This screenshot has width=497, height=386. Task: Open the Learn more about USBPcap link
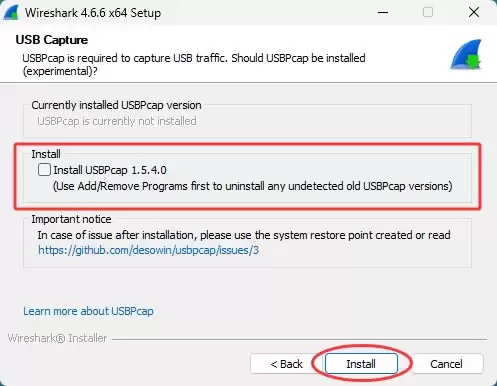tap(88, 311)
